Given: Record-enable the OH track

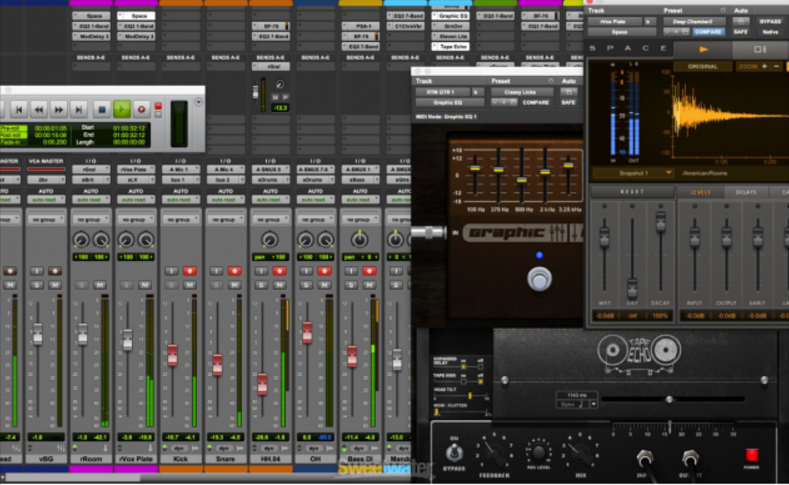Looking at the screenshot, I should [324, 271].
